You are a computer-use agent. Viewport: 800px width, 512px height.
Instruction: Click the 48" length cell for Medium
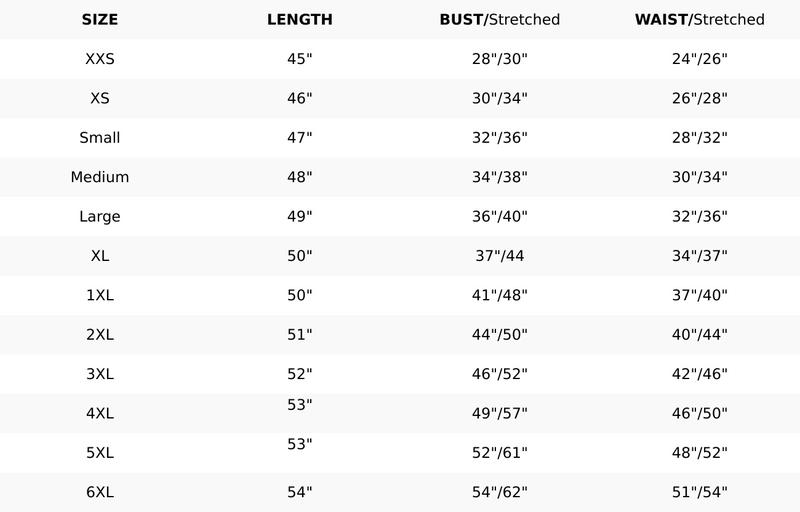pos(300,177)
